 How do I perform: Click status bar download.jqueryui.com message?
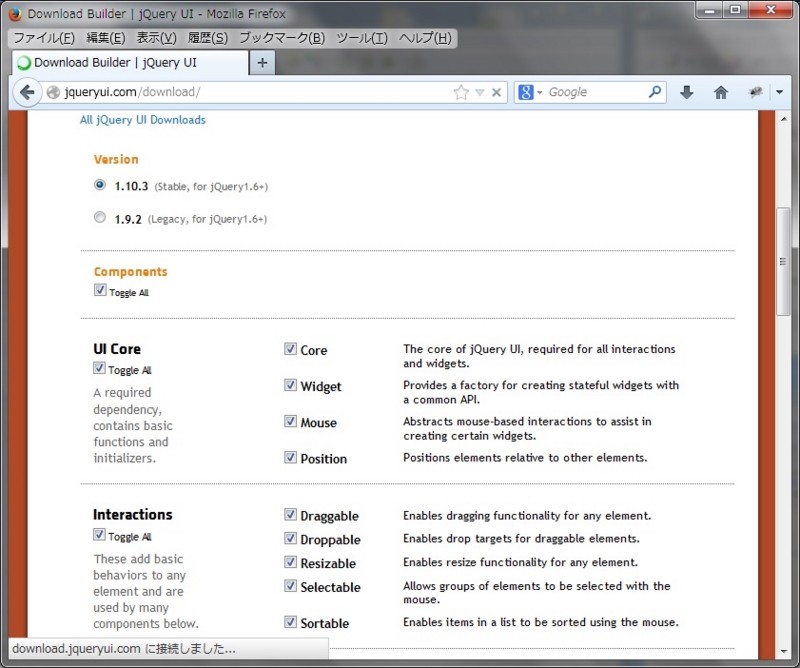click(124, 649)
